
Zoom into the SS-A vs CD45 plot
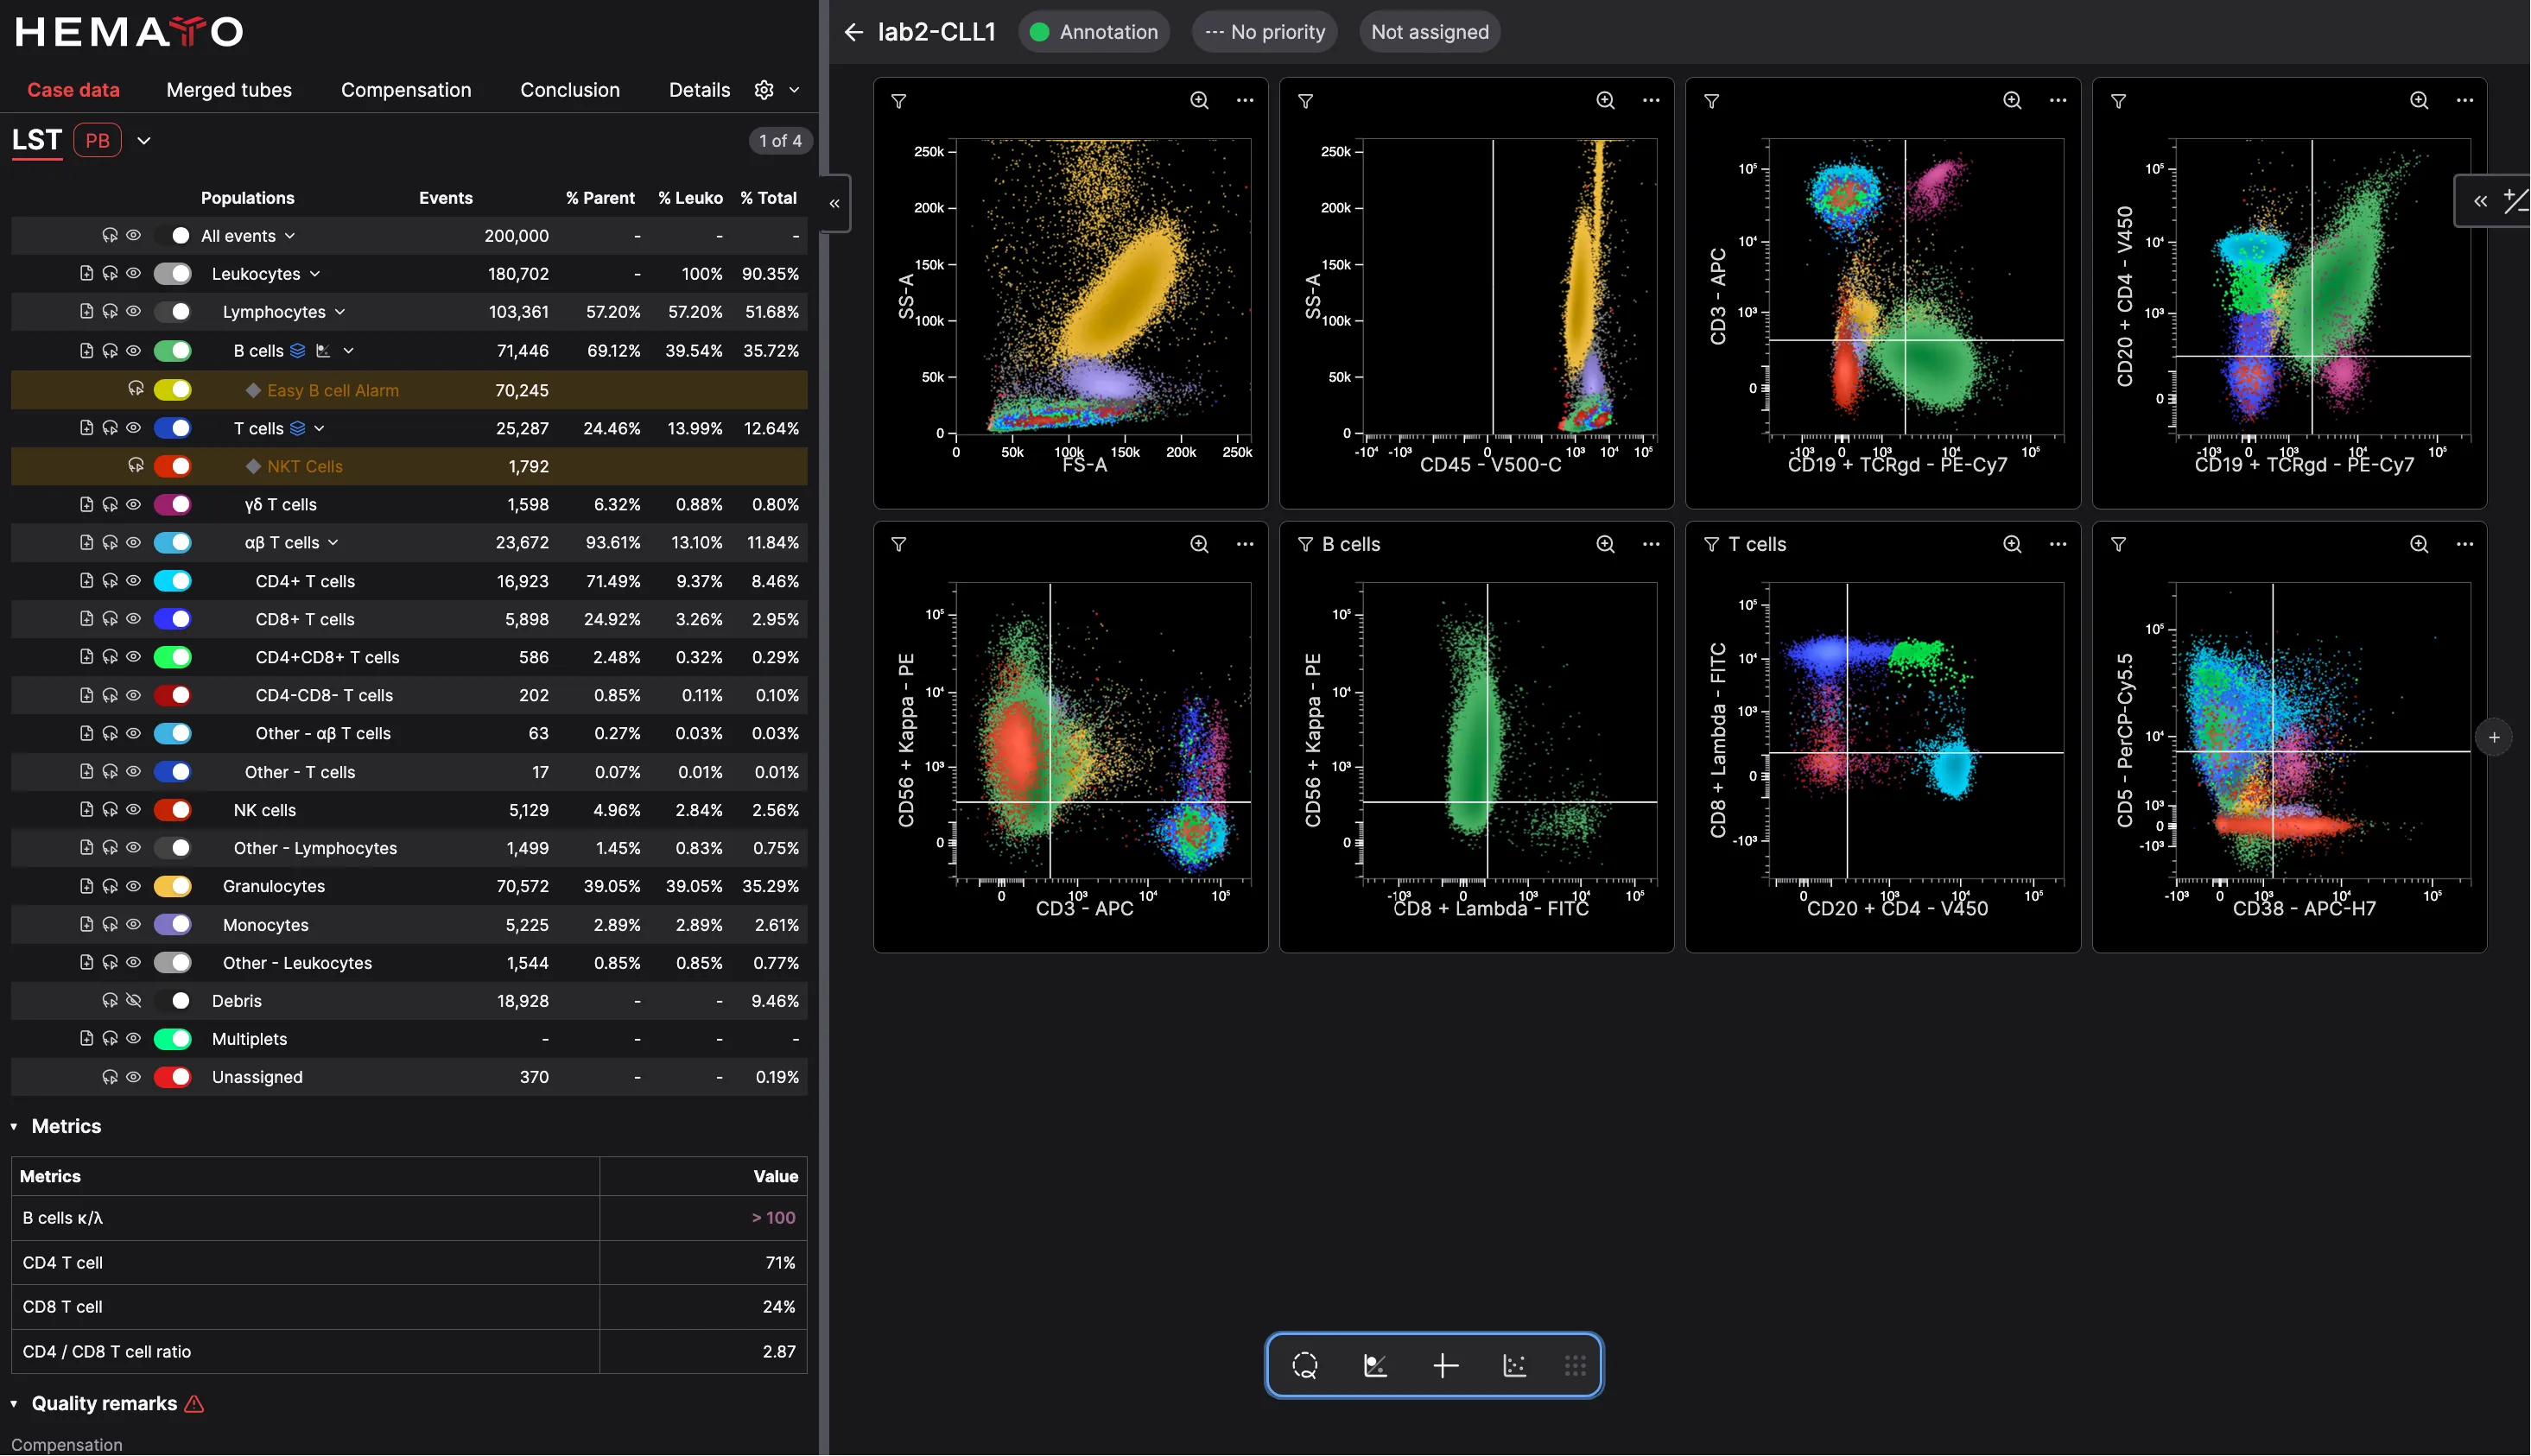(x=1605, y=100)
